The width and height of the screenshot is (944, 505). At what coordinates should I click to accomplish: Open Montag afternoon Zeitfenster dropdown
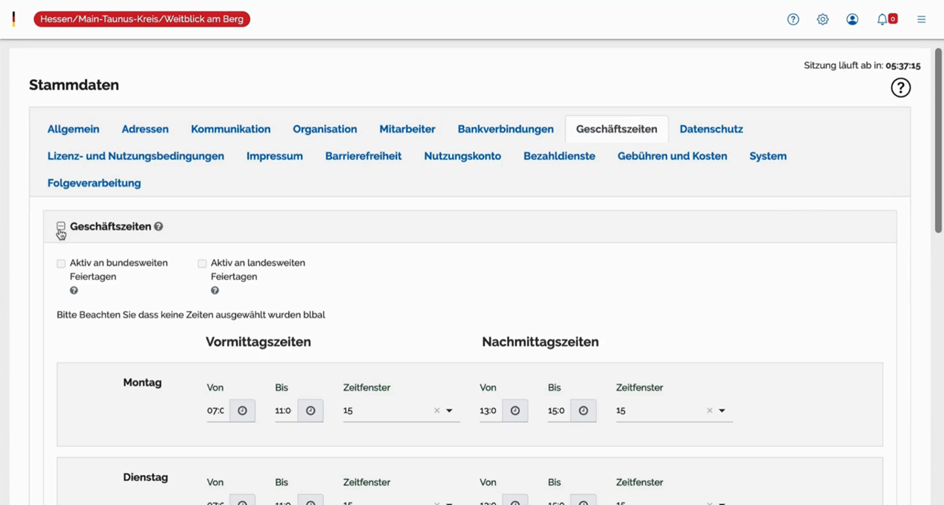[722, 411]
